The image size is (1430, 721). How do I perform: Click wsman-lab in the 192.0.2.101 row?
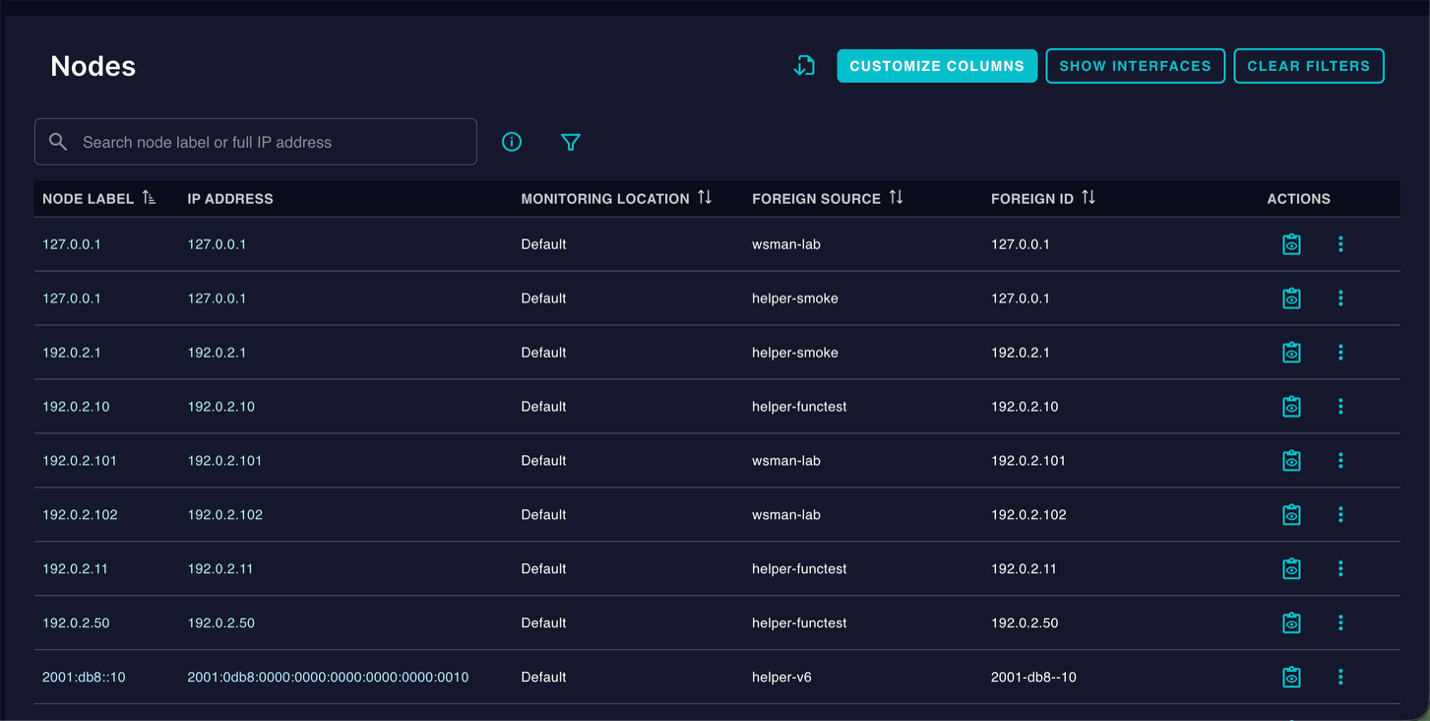tap(786, 460)
